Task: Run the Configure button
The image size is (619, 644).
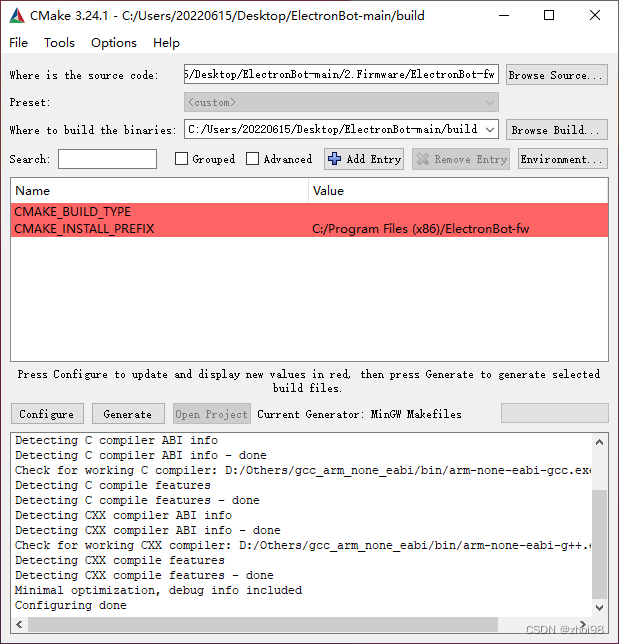Action: pos(47,414)
